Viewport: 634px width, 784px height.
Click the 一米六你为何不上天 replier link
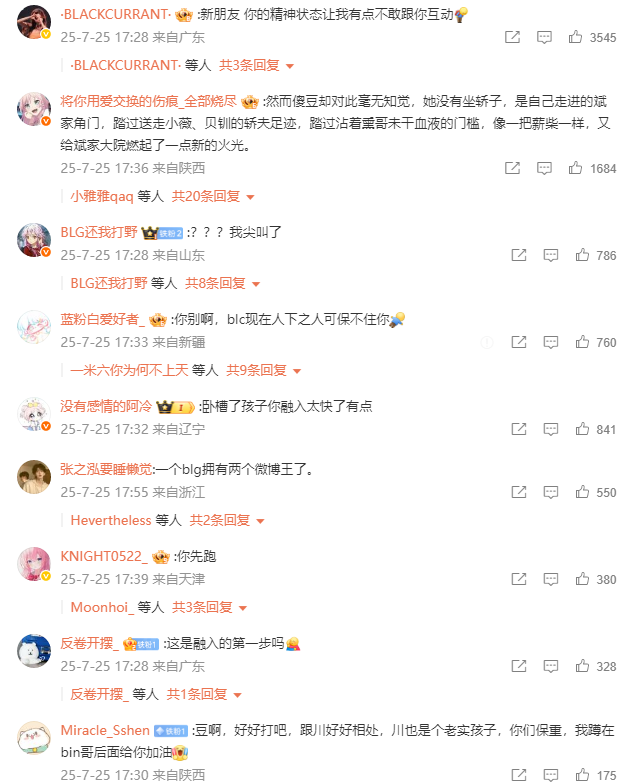coord(130,370)
